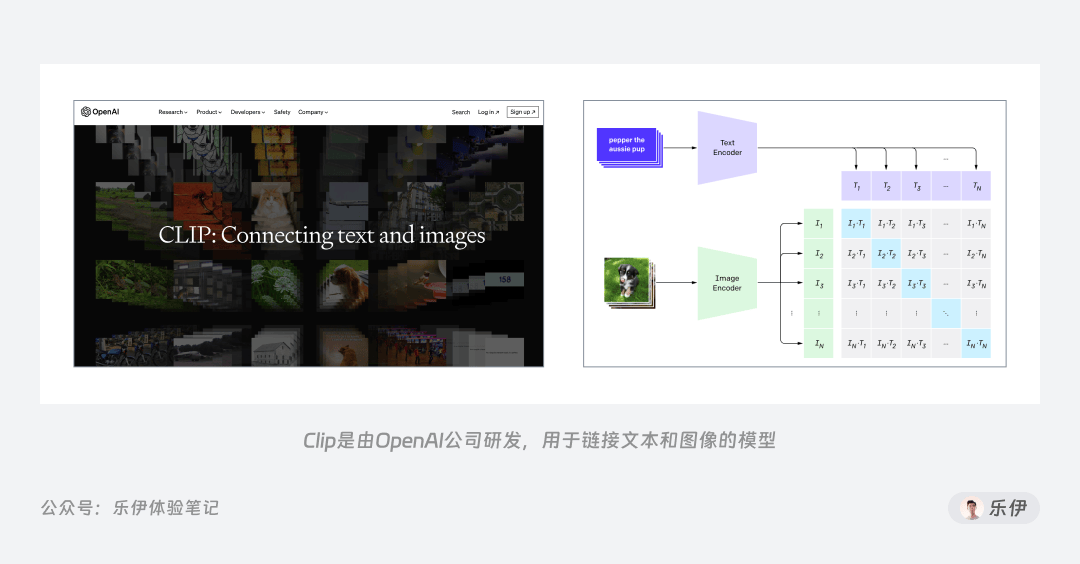Click the Search link in header
Viewport: 1080px width, 564px height.
[x=461, y=112]
